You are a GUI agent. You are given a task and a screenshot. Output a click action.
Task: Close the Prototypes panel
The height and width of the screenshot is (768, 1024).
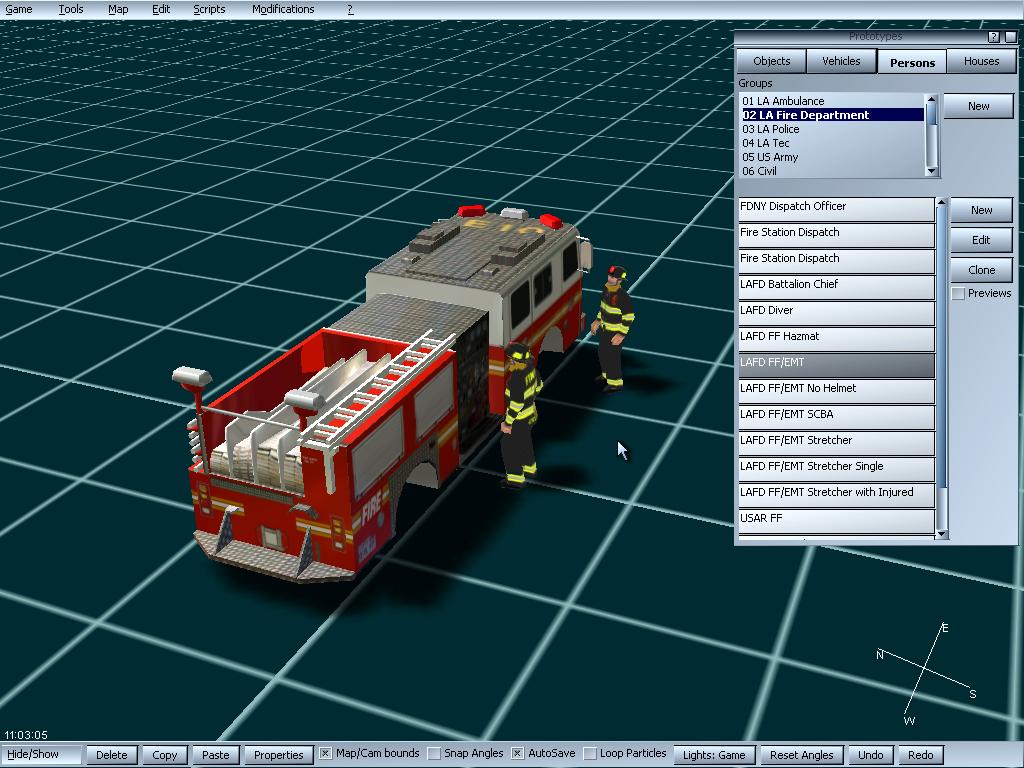click(x=1010, y=37)
